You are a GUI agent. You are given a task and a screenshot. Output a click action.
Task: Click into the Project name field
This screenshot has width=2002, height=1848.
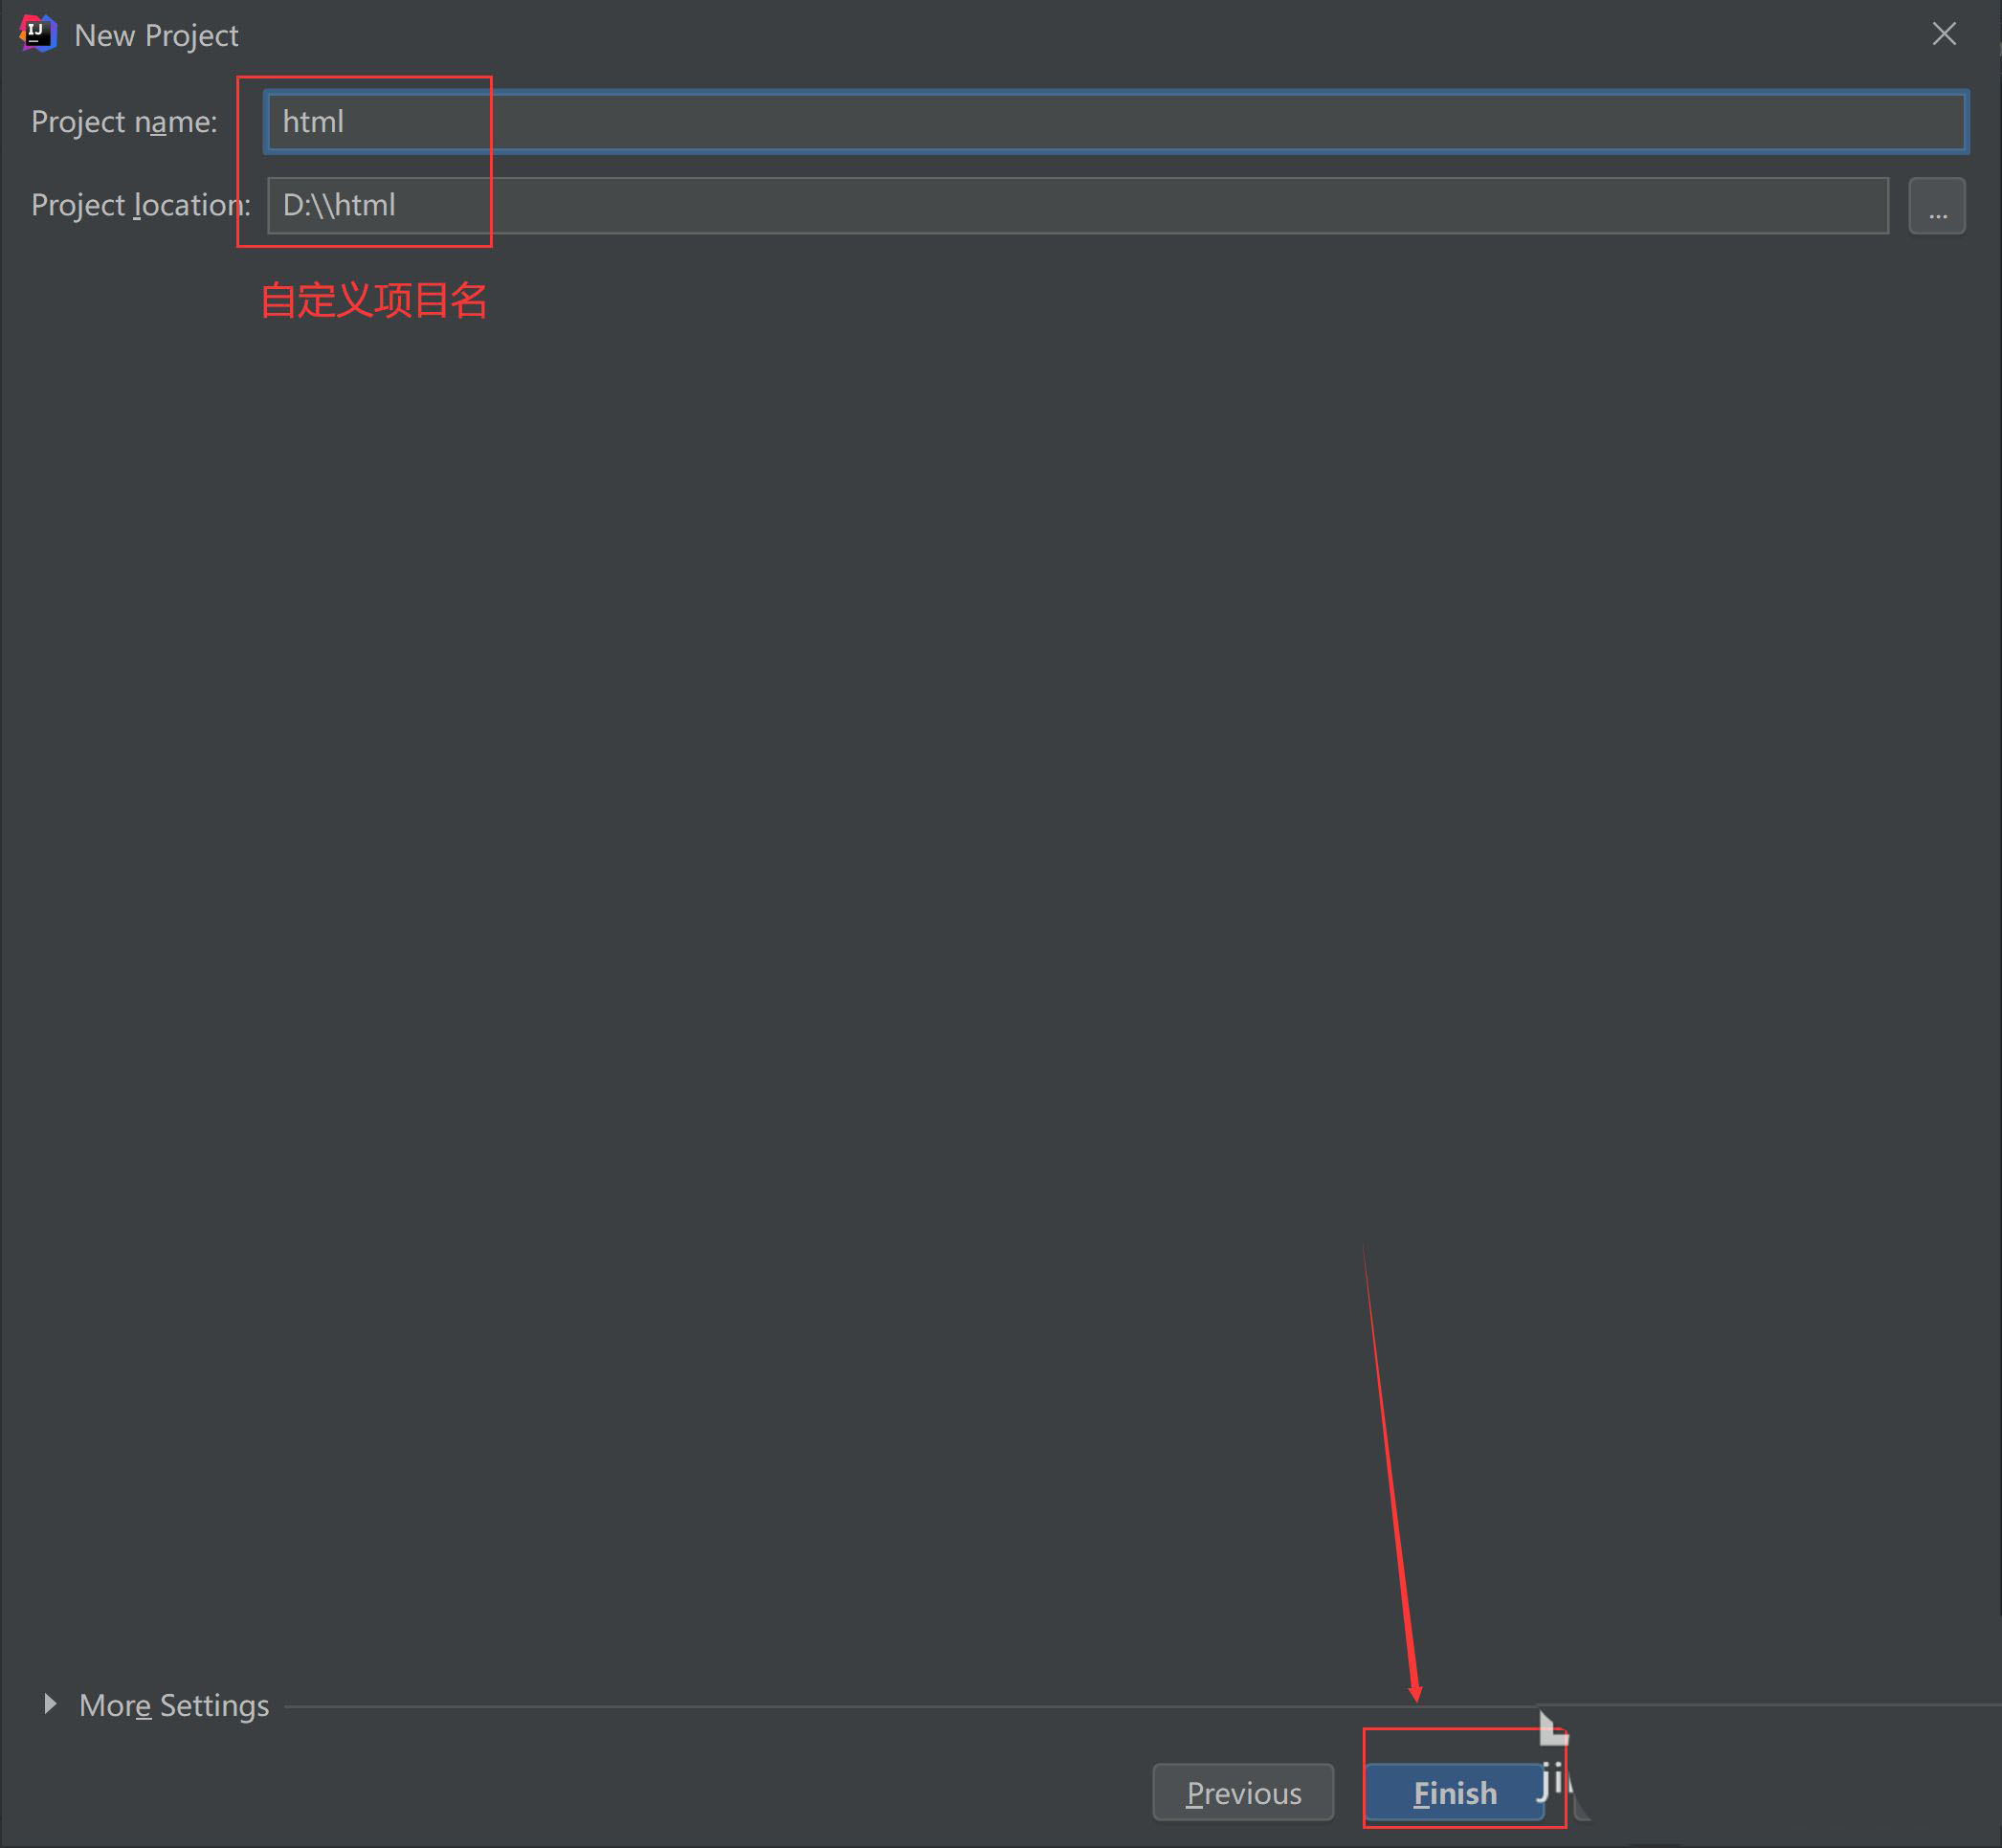[x=1115, y=122]
